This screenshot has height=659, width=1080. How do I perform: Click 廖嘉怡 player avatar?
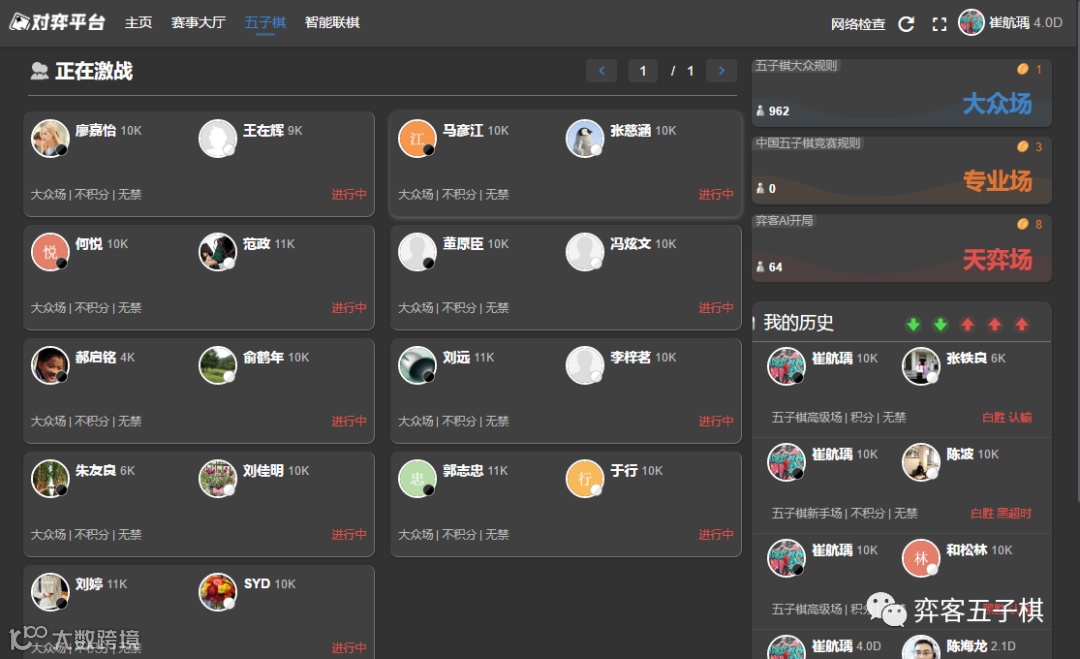point(50,138)
